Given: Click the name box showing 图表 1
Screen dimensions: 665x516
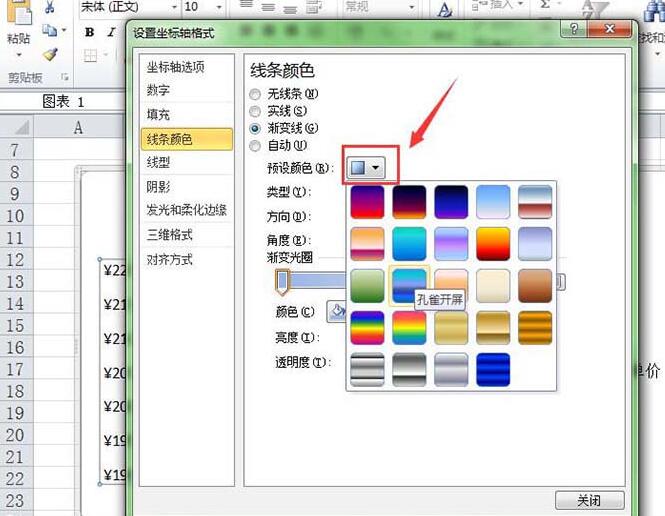Looking at the screenshot, I should 63,101.
